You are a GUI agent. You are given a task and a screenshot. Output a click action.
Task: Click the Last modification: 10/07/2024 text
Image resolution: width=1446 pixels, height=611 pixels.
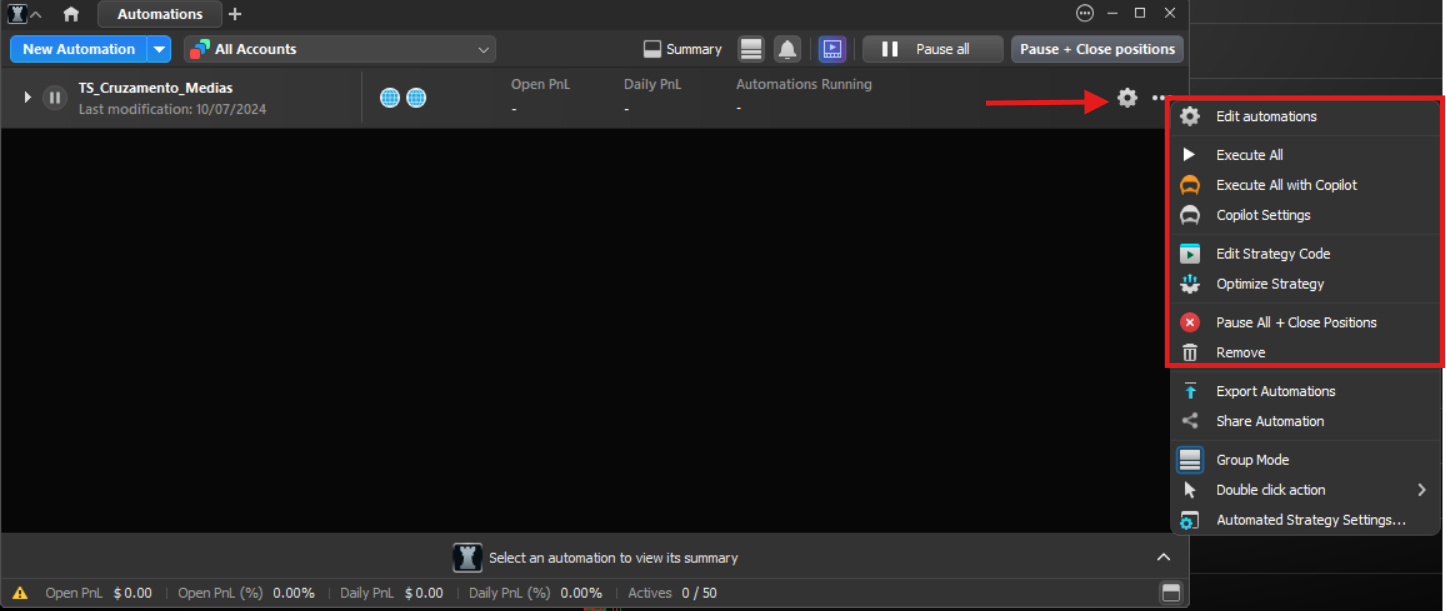173,109
